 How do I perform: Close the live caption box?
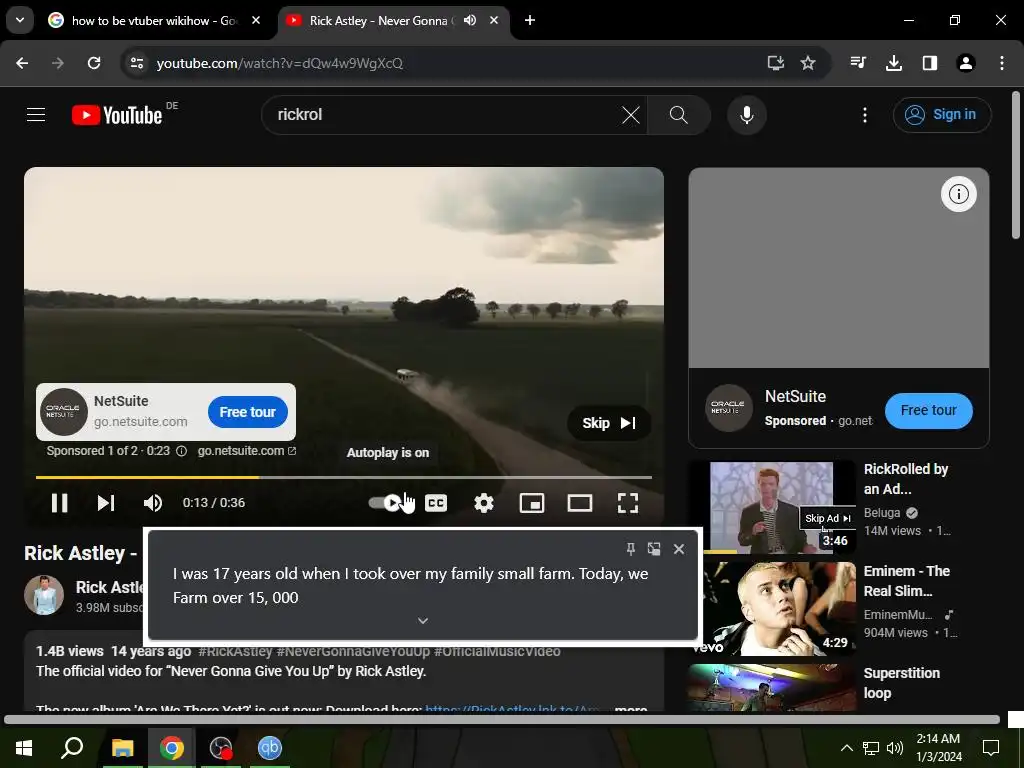coord(679,549)
